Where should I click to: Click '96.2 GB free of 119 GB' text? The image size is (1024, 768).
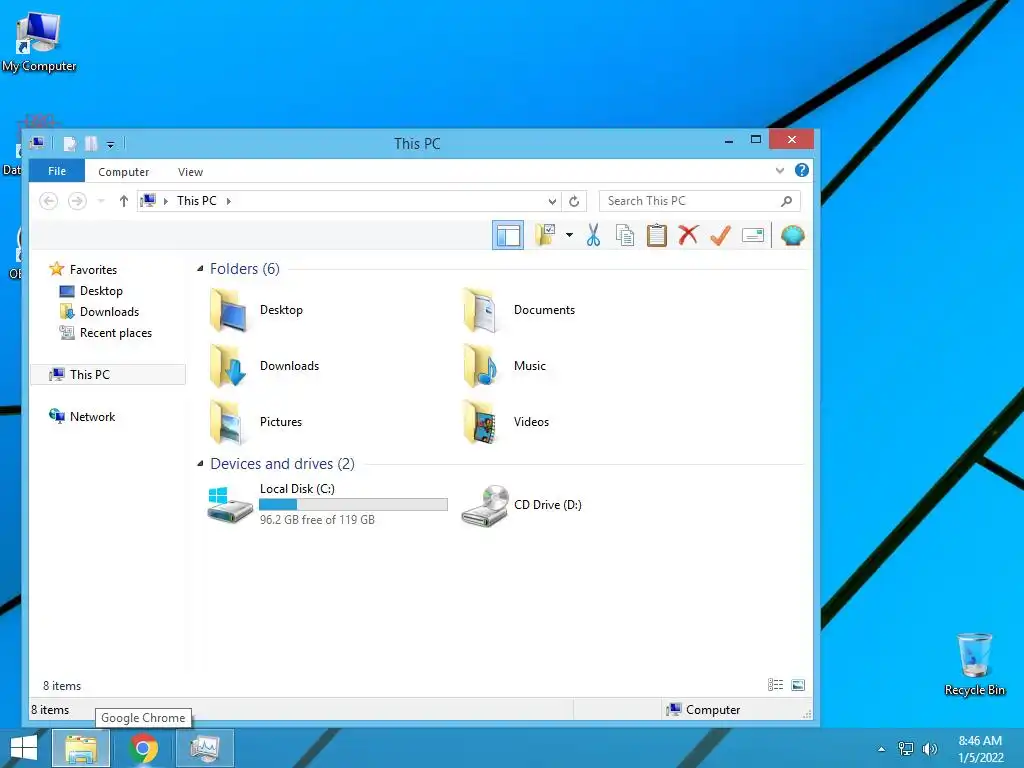[317, 520]
